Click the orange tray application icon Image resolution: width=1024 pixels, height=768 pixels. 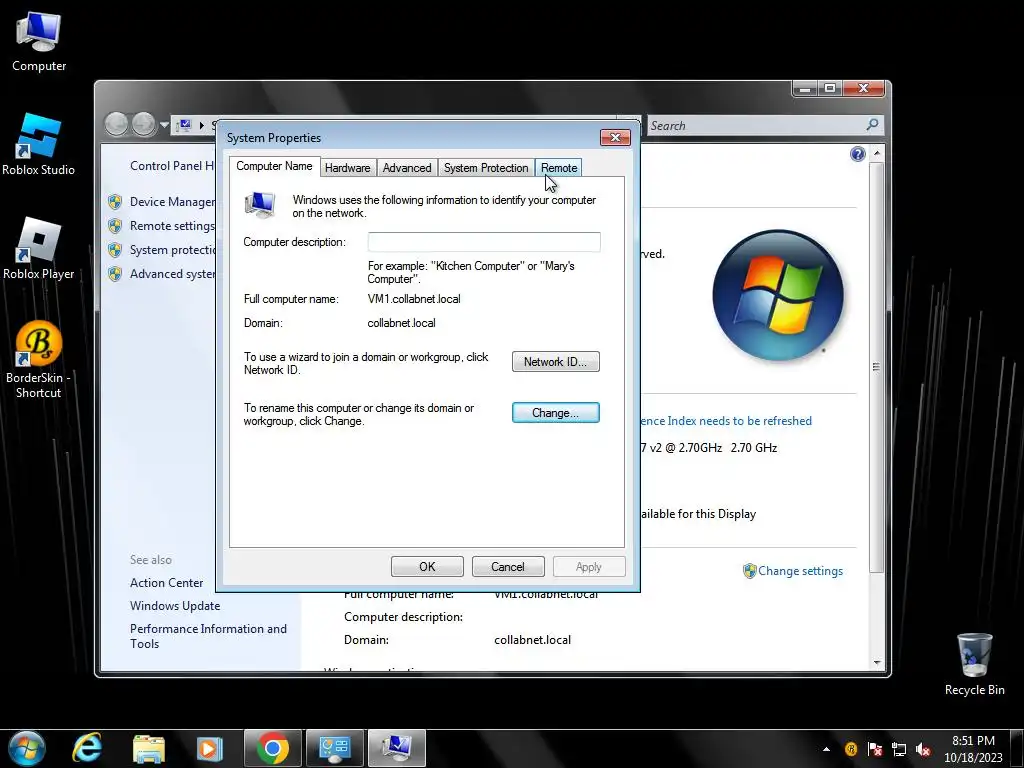[851, 749]
